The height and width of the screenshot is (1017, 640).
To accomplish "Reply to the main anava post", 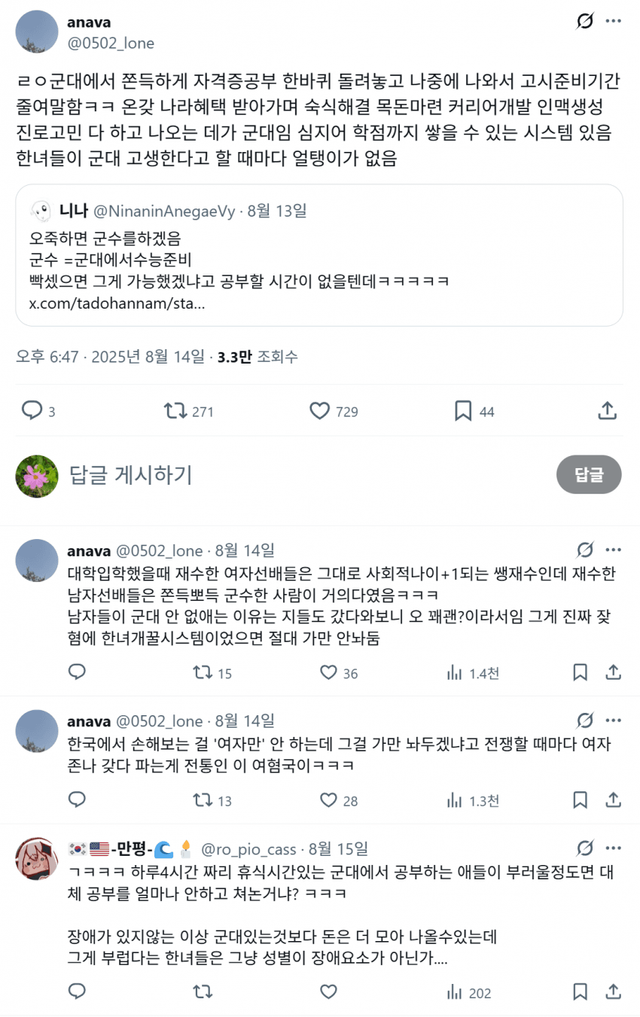I will tap(32, 410).
